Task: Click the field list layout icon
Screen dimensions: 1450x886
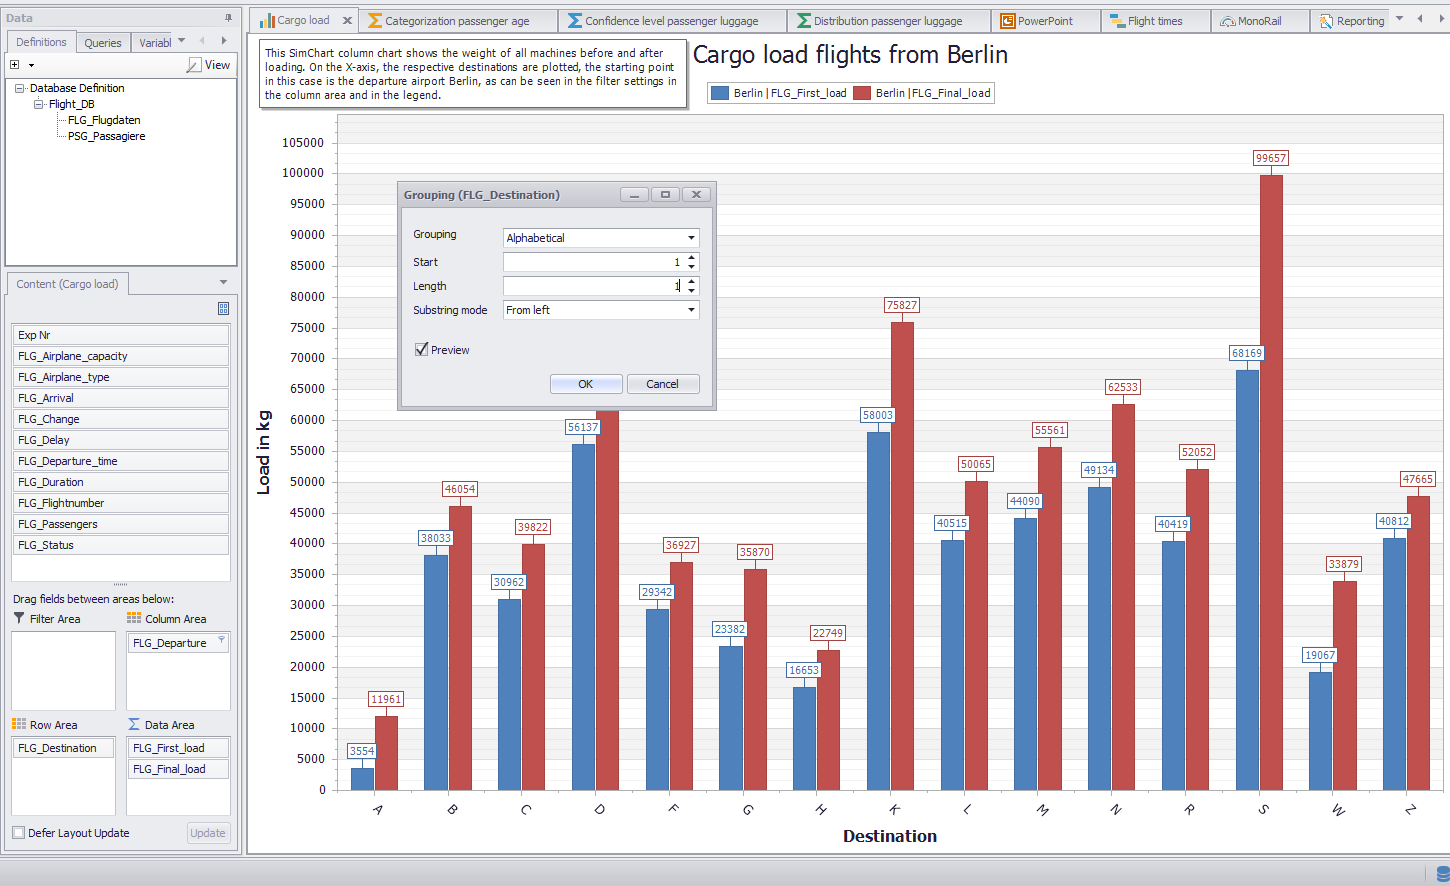Action: pos(223,308)
